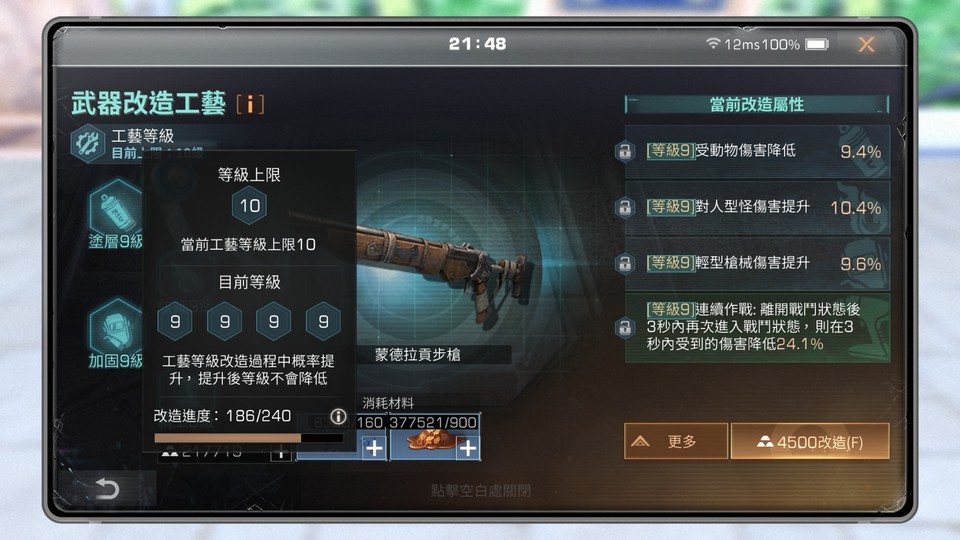
Task: Tap the info icon next to 改造進度
Action: [x=338, y=416]
